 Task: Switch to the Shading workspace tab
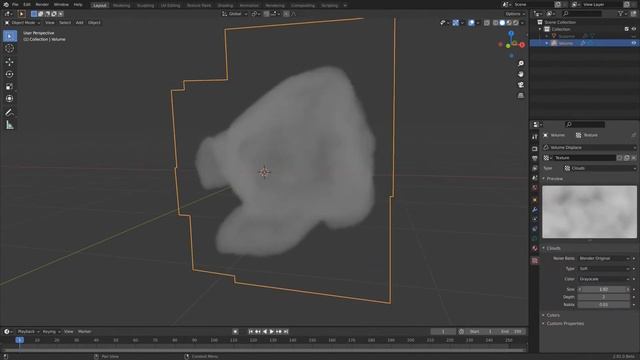225,6
